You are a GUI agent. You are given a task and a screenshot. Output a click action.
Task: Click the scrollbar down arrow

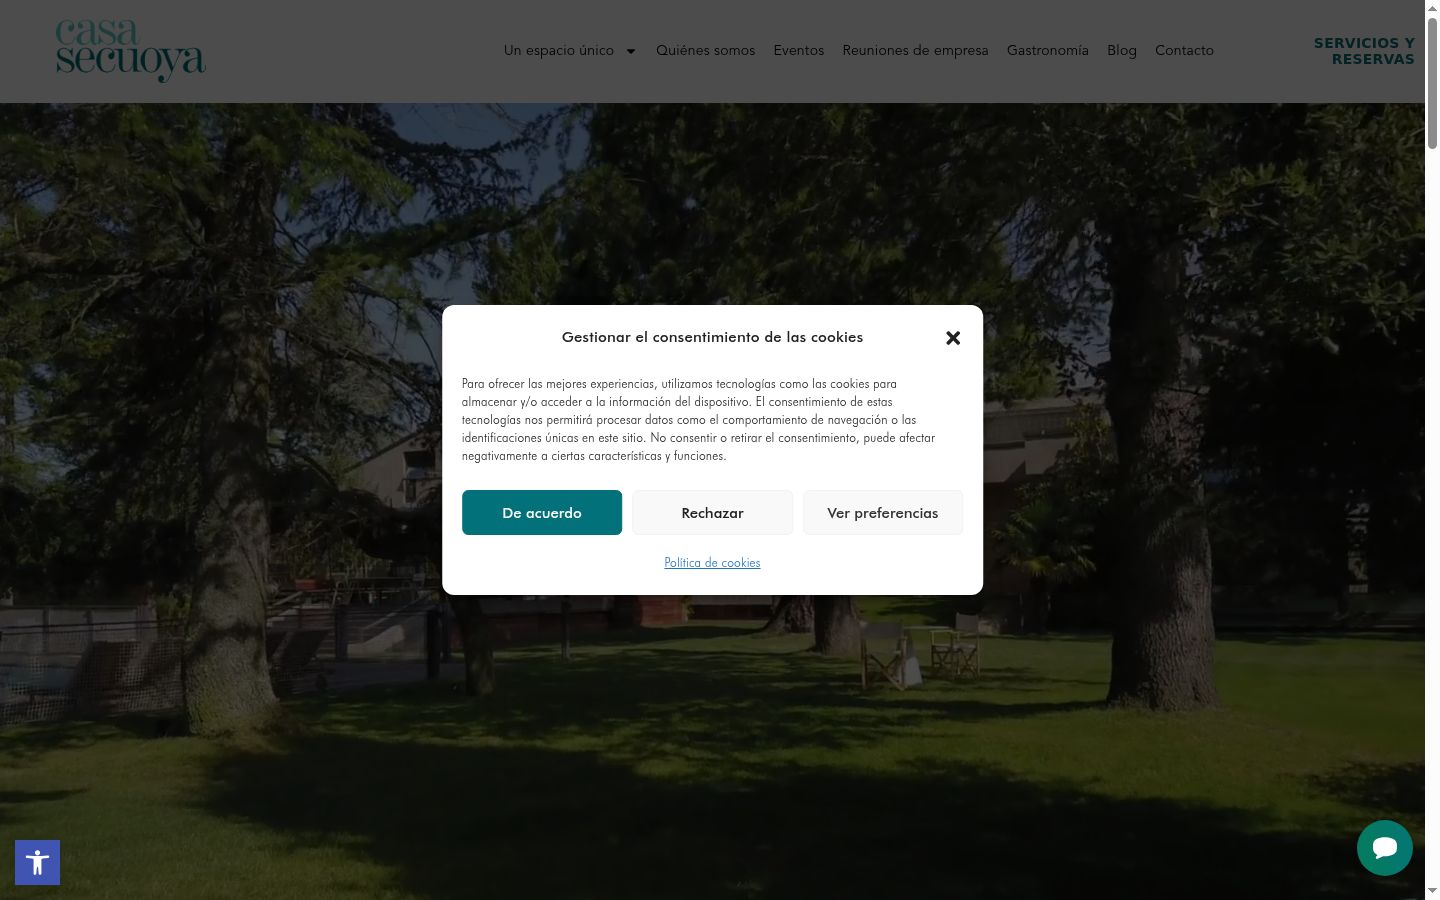[x=1432, y=891]
